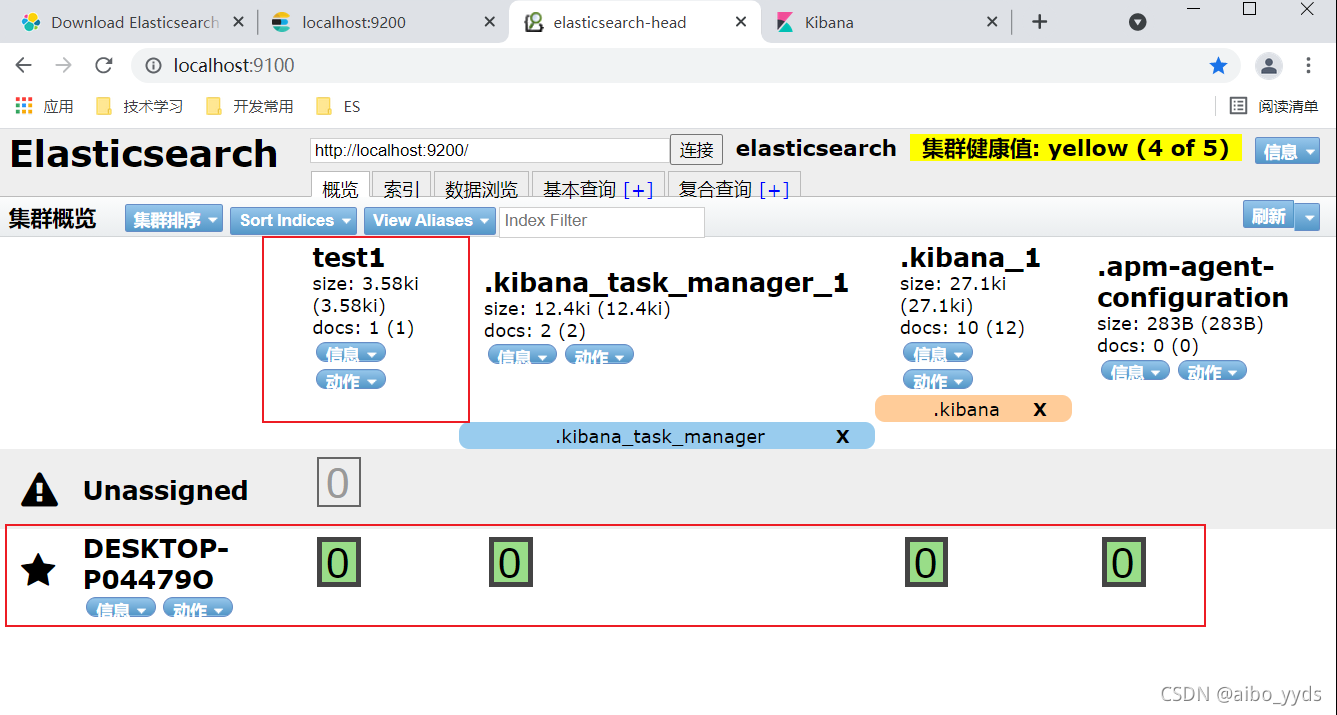
Task: Open 信息 dropdown for test1 index
Action: (x=351, y=353)
